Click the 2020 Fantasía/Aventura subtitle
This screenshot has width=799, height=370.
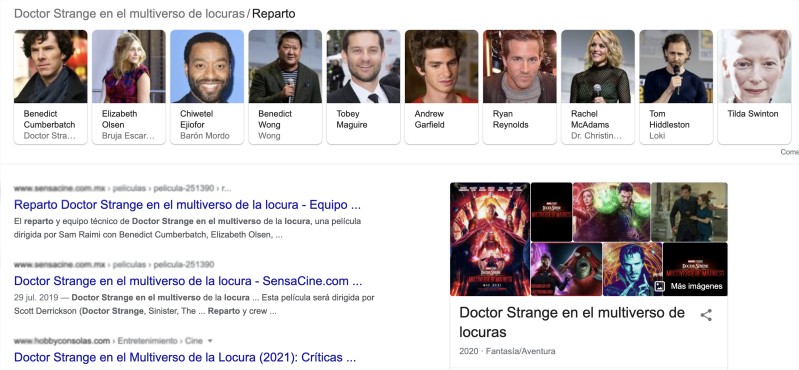(507, 351)
